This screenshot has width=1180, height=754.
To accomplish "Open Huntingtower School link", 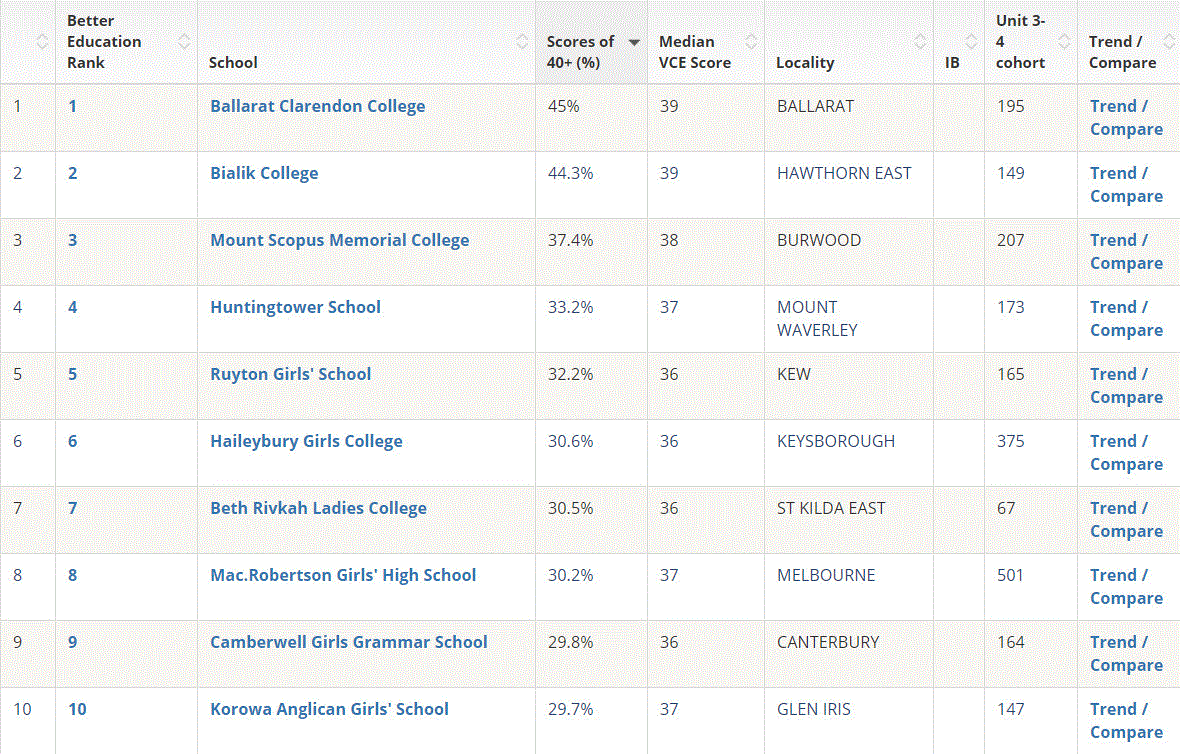I will 295,307.
